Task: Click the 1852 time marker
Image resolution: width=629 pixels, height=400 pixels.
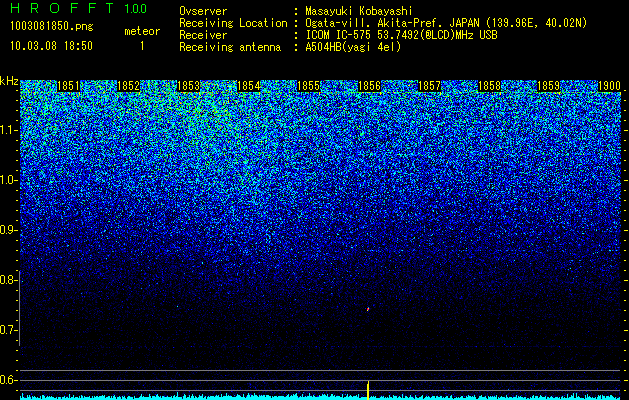Action: [x=128, y=86]
